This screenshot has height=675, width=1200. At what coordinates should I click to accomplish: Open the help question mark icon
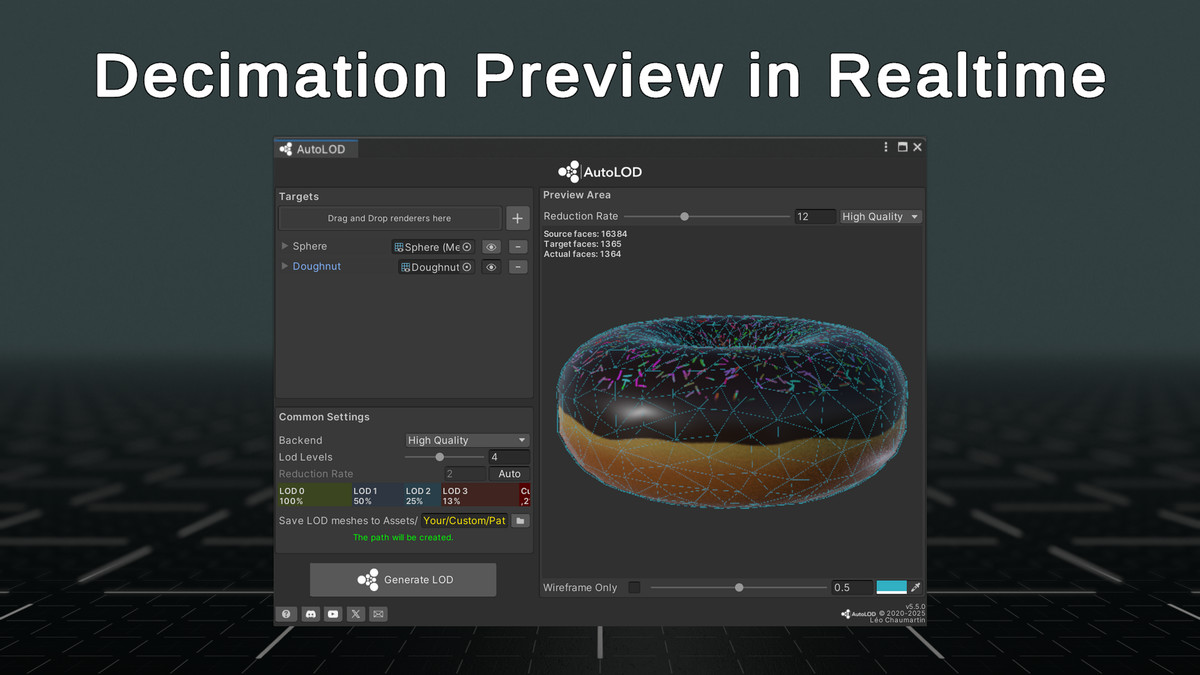[x=286, y=614]
